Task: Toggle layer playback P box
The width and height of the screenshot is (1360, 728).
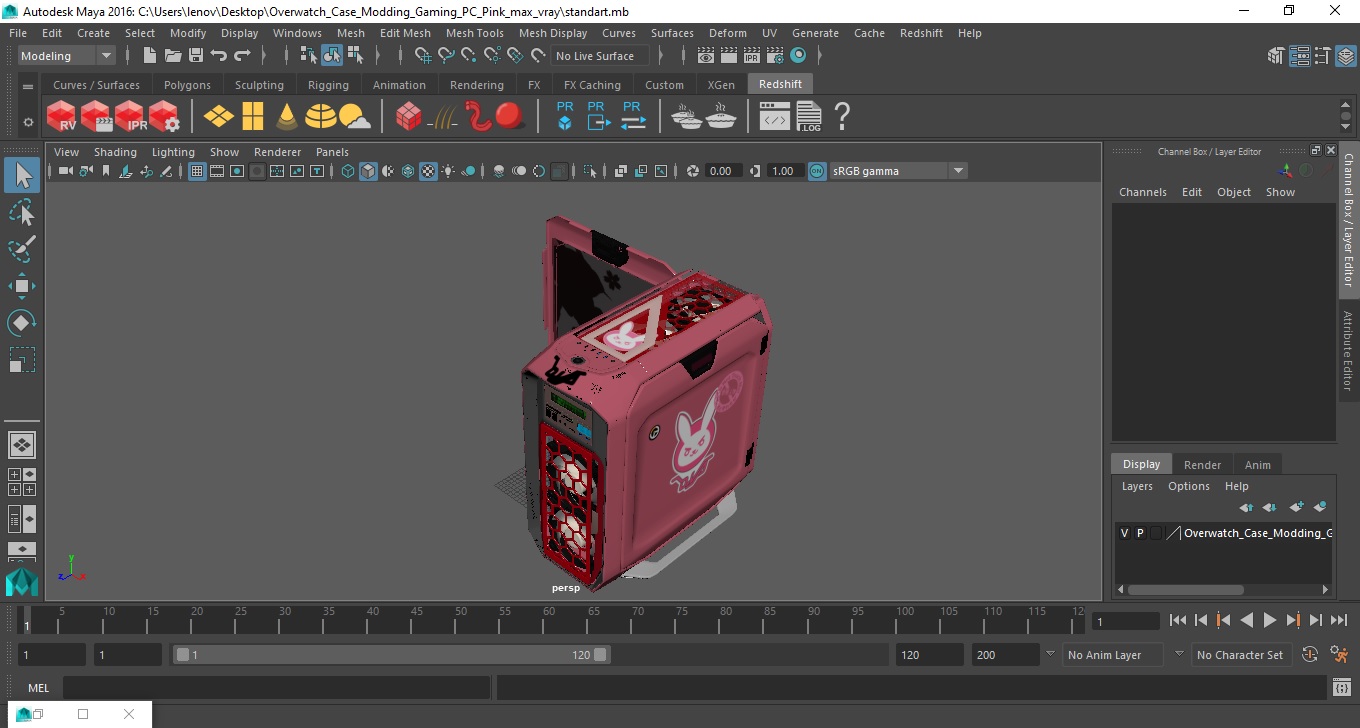Action: click(x=1140, y=533)
